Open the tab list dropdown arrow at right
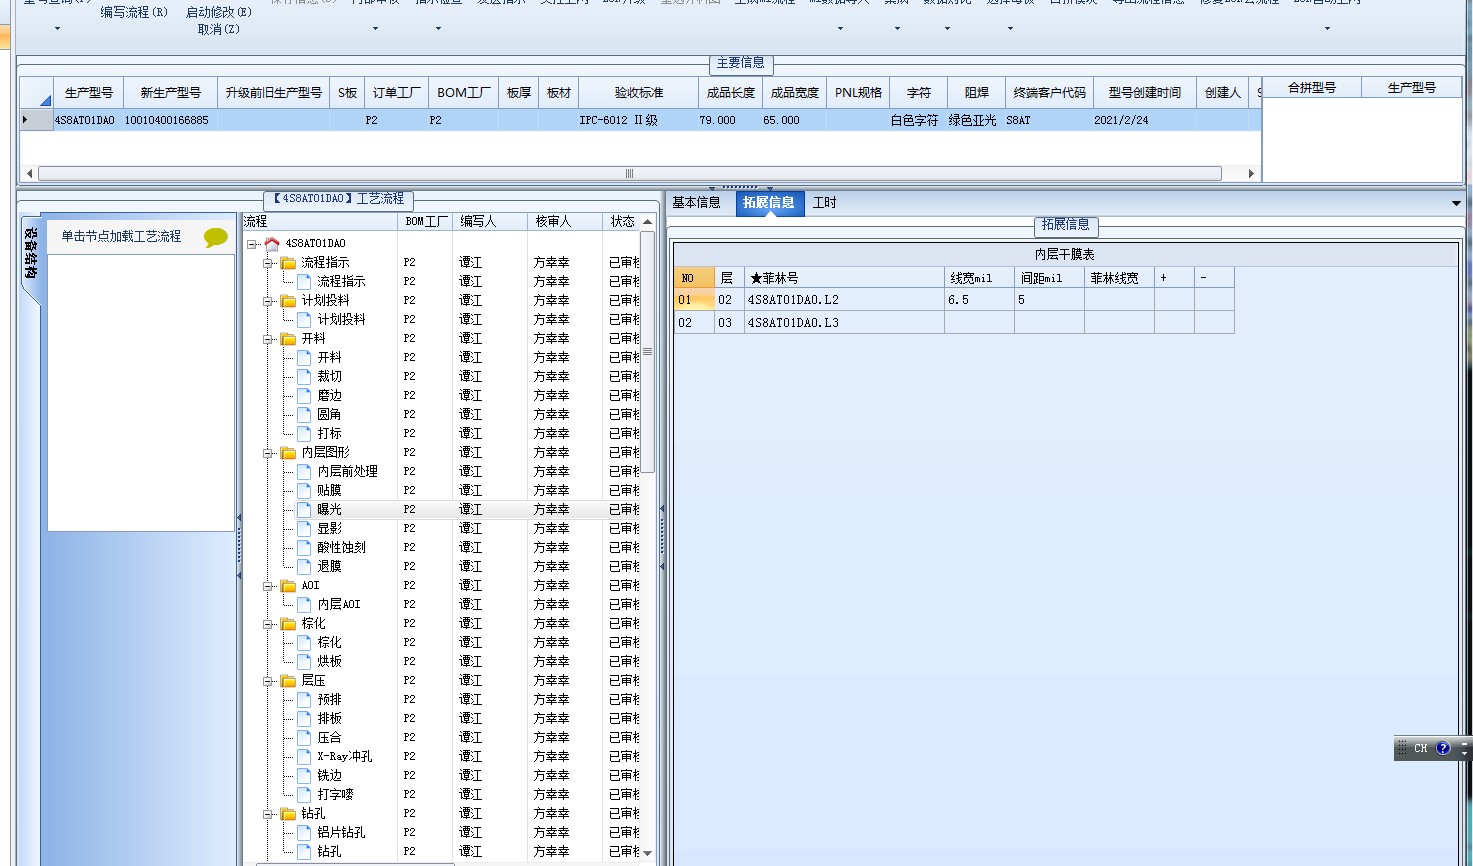This screenshot has height=866, width=1473. 1456,203
